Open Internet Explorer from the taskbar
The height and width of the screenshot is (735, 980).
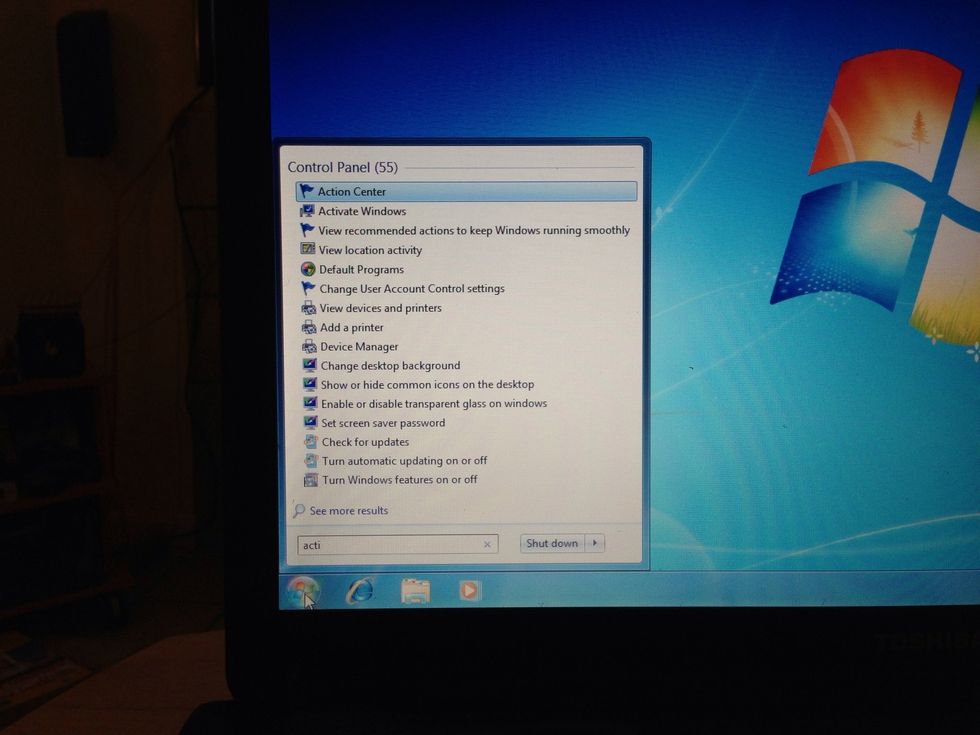pos(359,591)
